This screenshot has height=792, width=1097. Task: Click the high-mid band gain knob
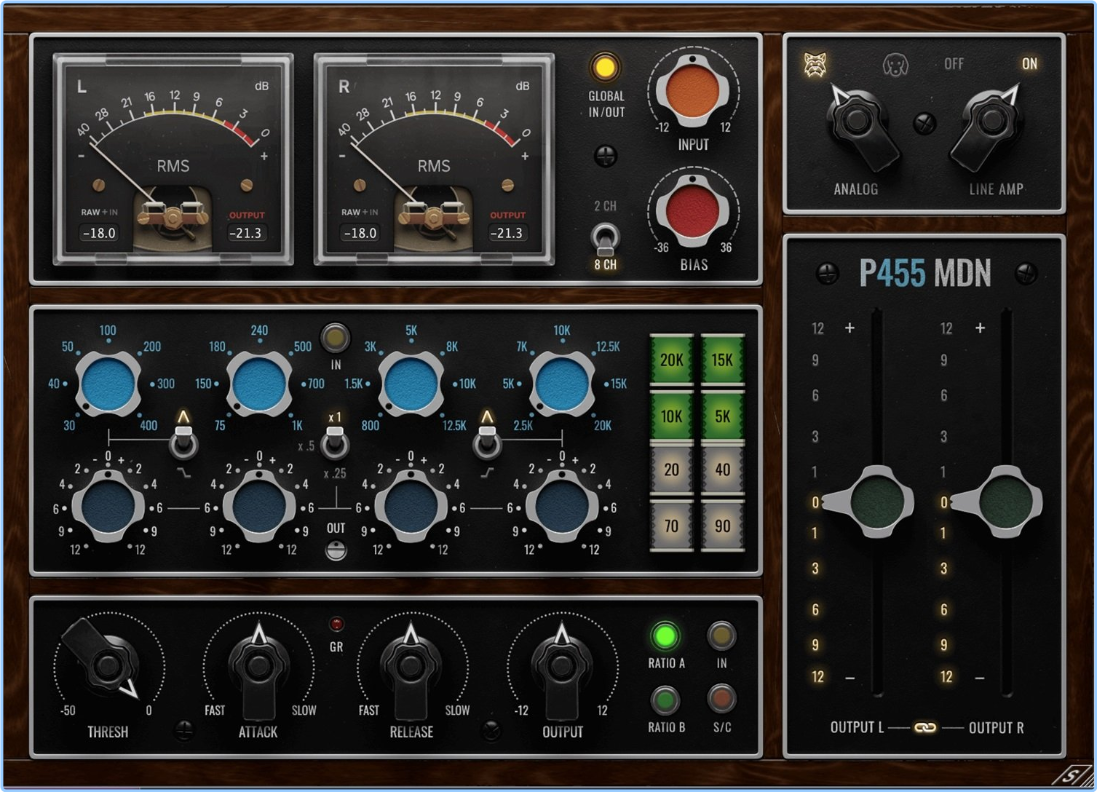tap(411, 507)
